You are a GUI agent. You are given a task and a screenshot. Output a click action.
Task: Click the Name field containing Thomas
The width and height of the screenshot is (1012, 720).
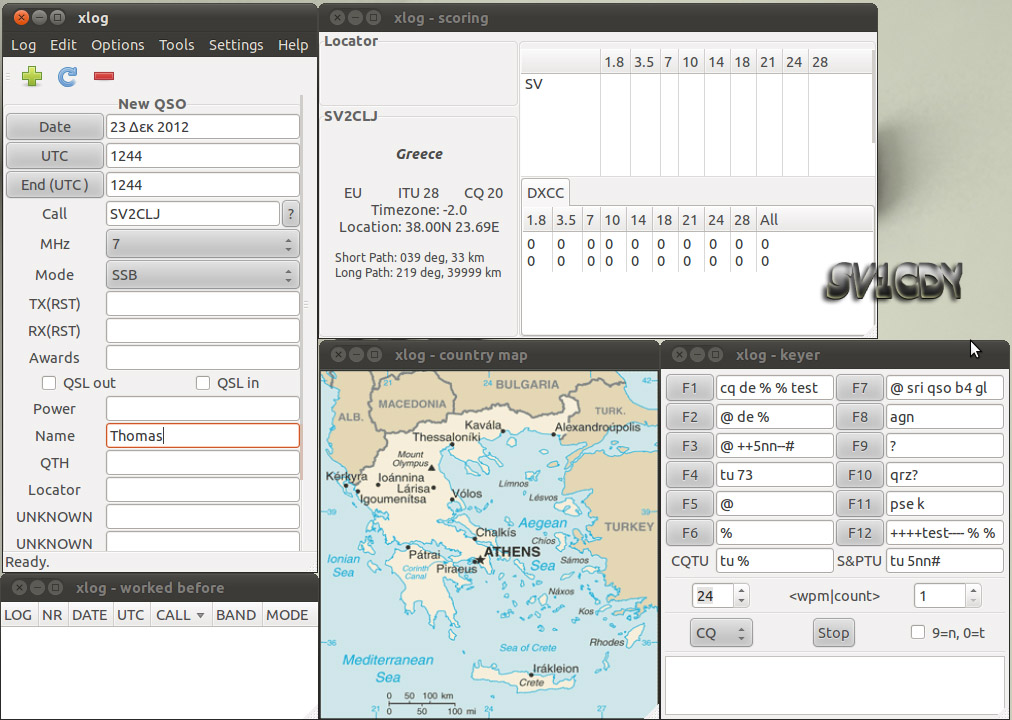click(202, 435)
